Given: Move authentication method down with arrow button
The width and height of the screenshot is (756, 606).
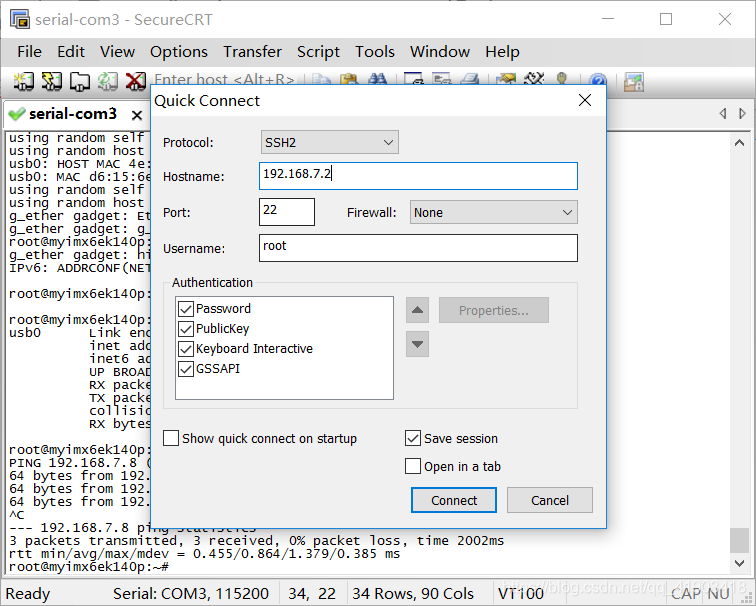Looking at the screenshot, I should 418,344.
